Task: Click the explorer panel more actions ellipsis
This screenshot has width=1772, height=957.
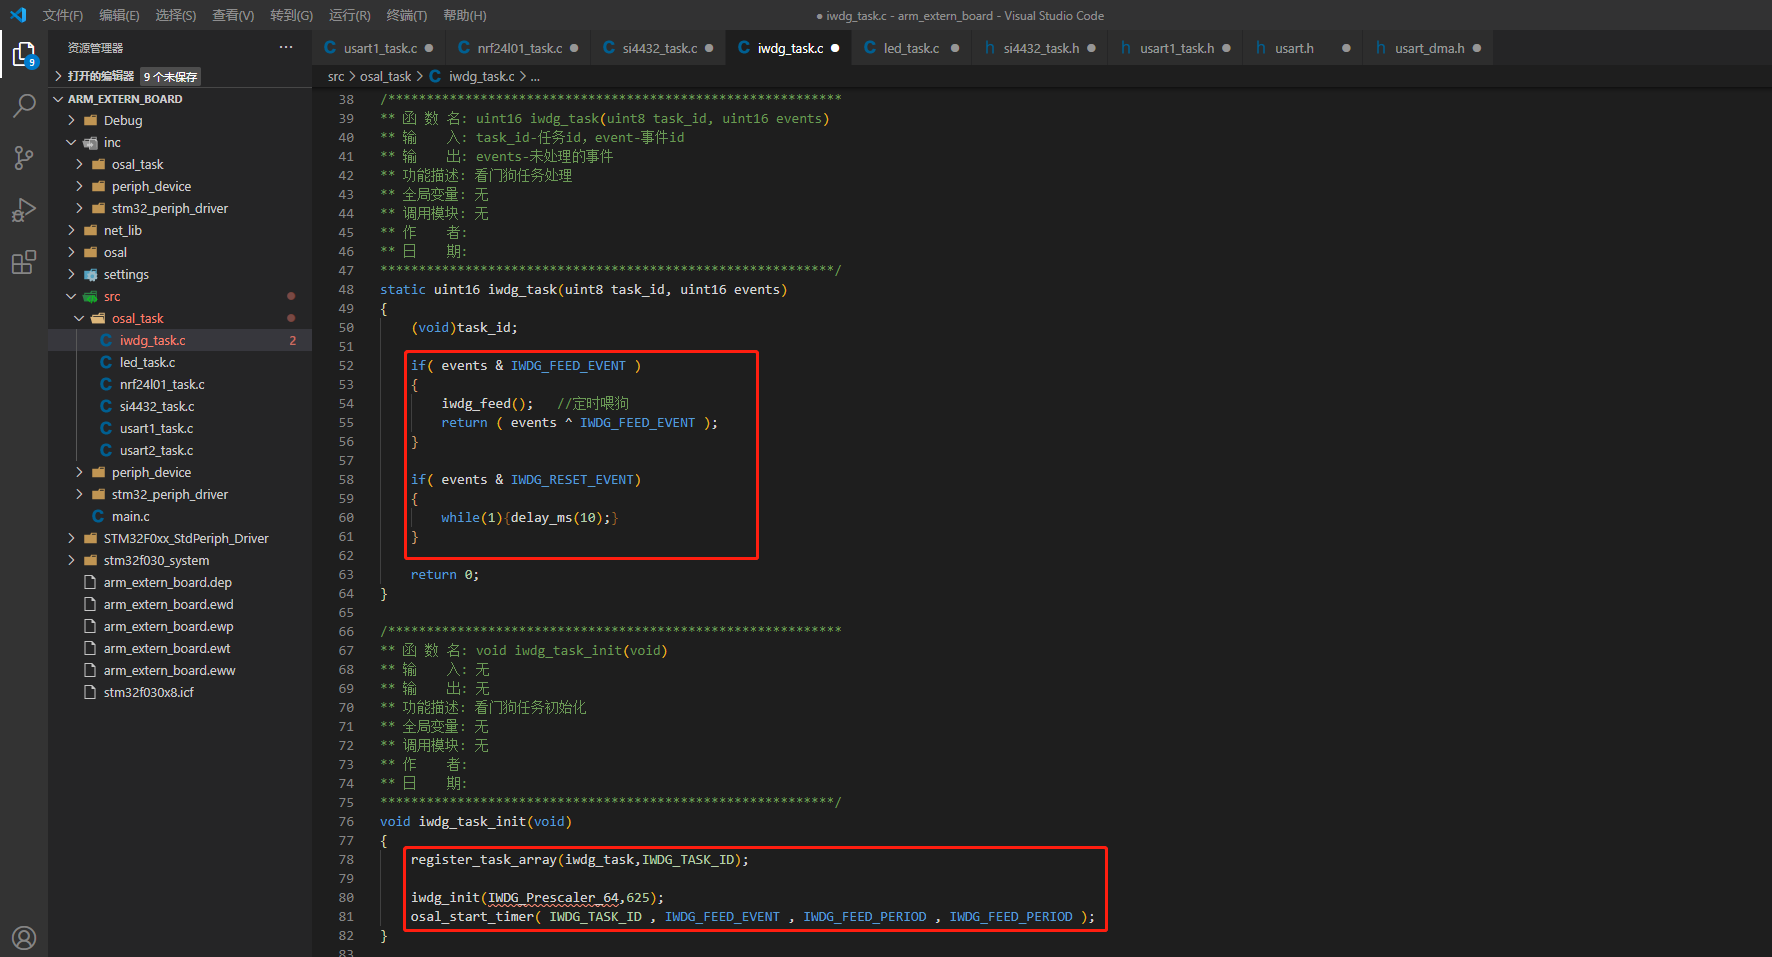Action: point(286,47)
